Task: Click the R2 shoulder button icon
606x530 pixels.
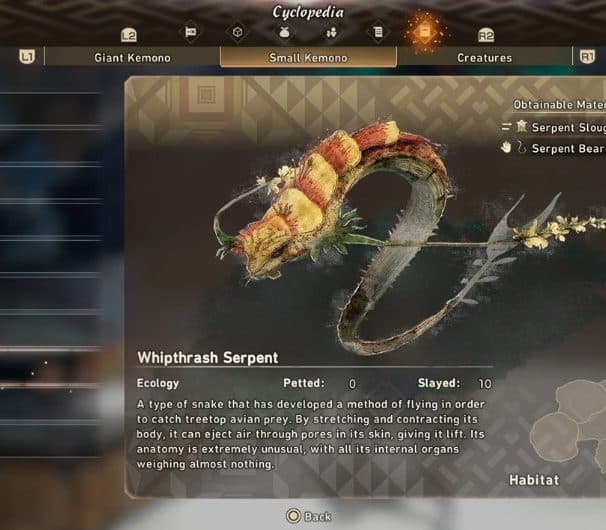Action: pos(486,35)
